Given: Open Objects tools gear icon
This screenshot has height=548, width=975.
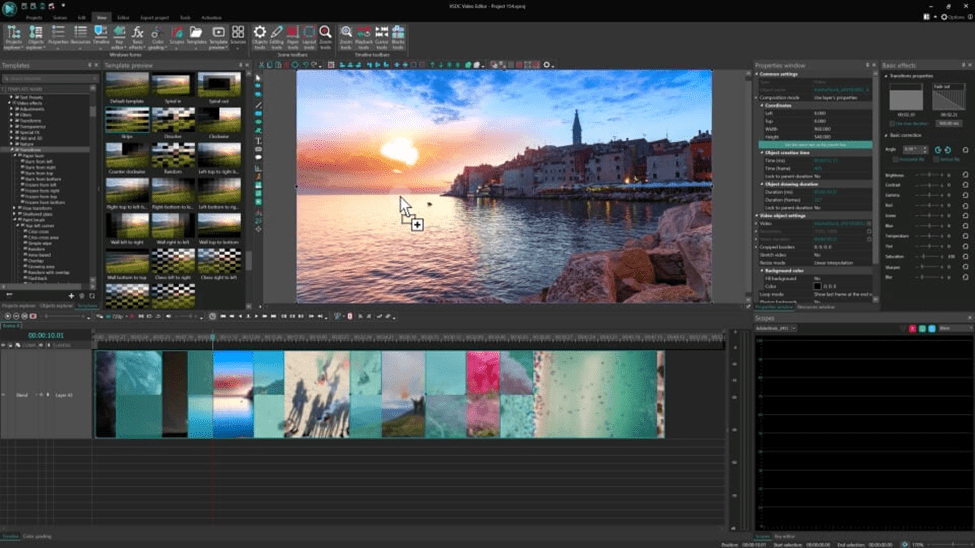Looking at the screenshot, I should point(259,37).
